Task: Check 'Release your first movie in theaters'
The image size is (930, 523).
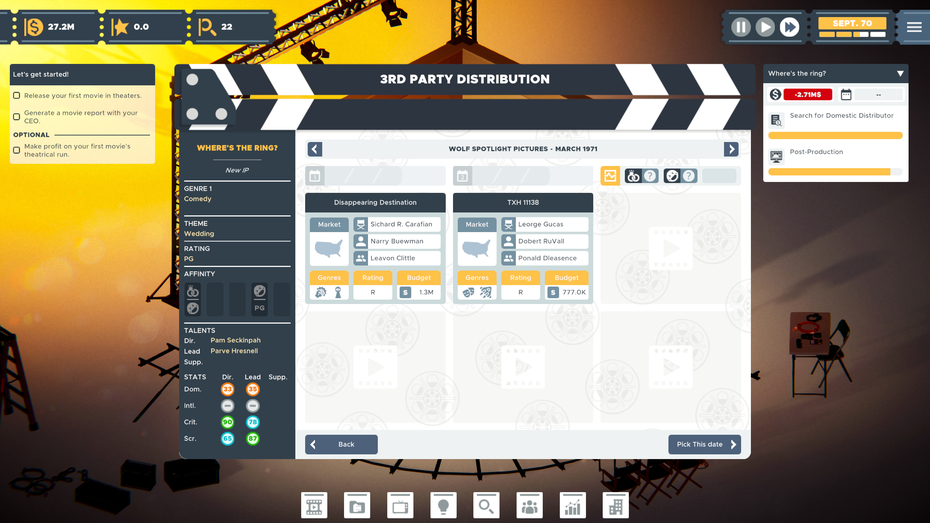Action: coord(17,96)
